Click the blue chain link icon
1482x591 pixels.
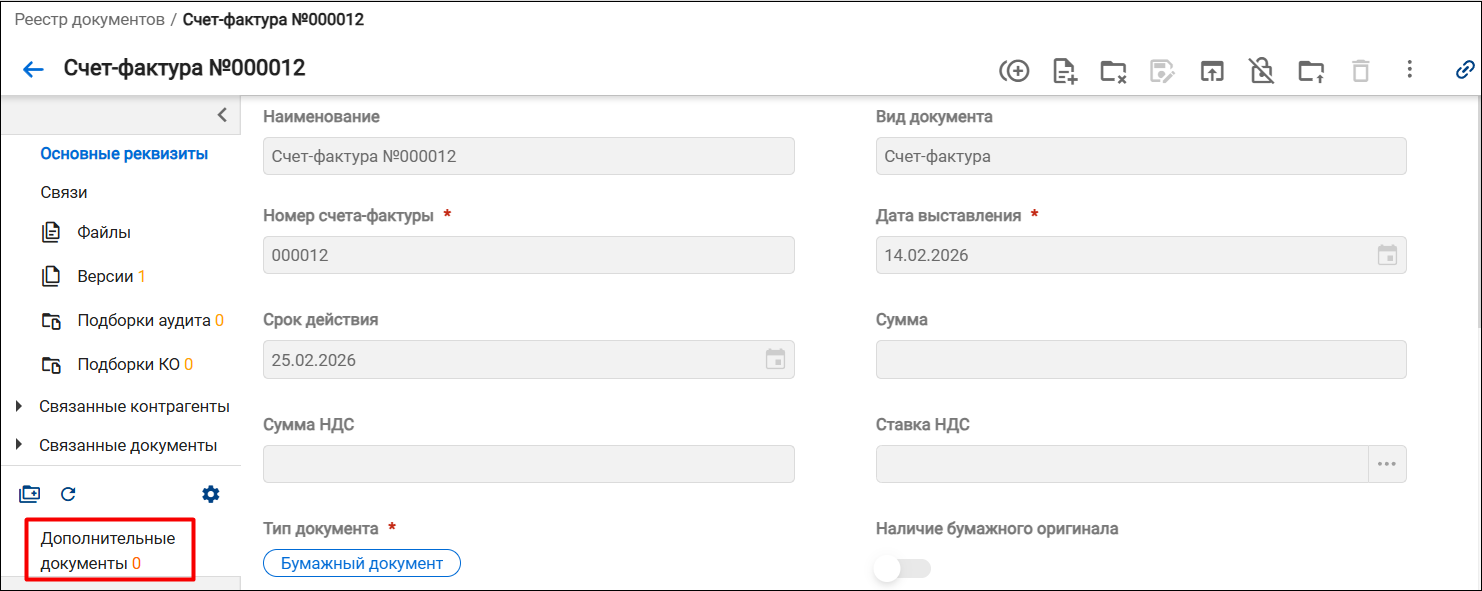tap(1465, 69)
